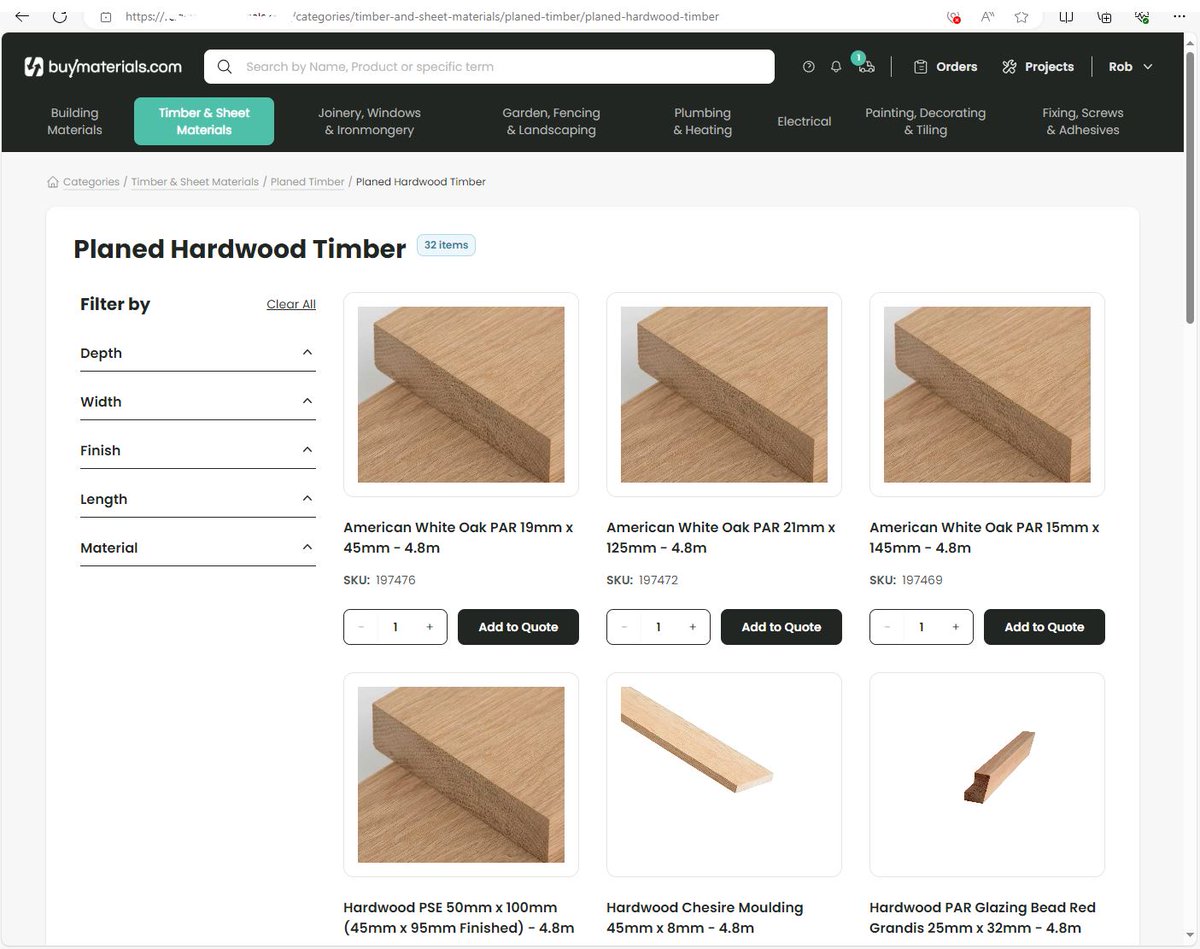Click the 32 items count badge
1200x949 pixels.
click(446, 245)
